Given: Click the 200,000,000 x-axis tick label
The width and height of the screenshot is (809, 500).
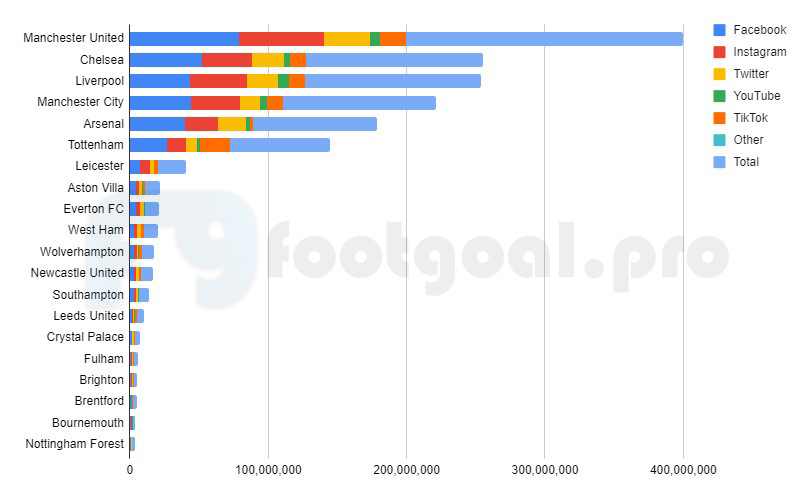Looking at the screenshot, I should (407, 470).
